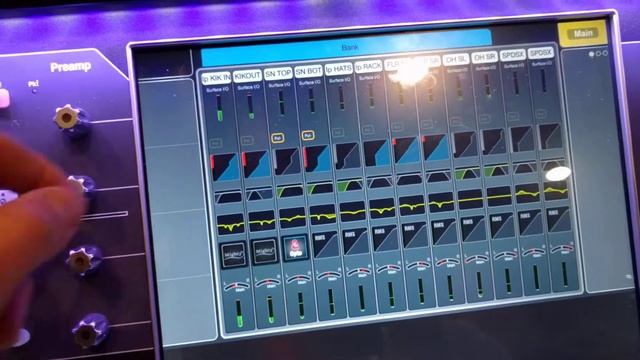The image size is (640, 360).
Task: Select the SN TOP channel name
Action: (x=278, y=73)
